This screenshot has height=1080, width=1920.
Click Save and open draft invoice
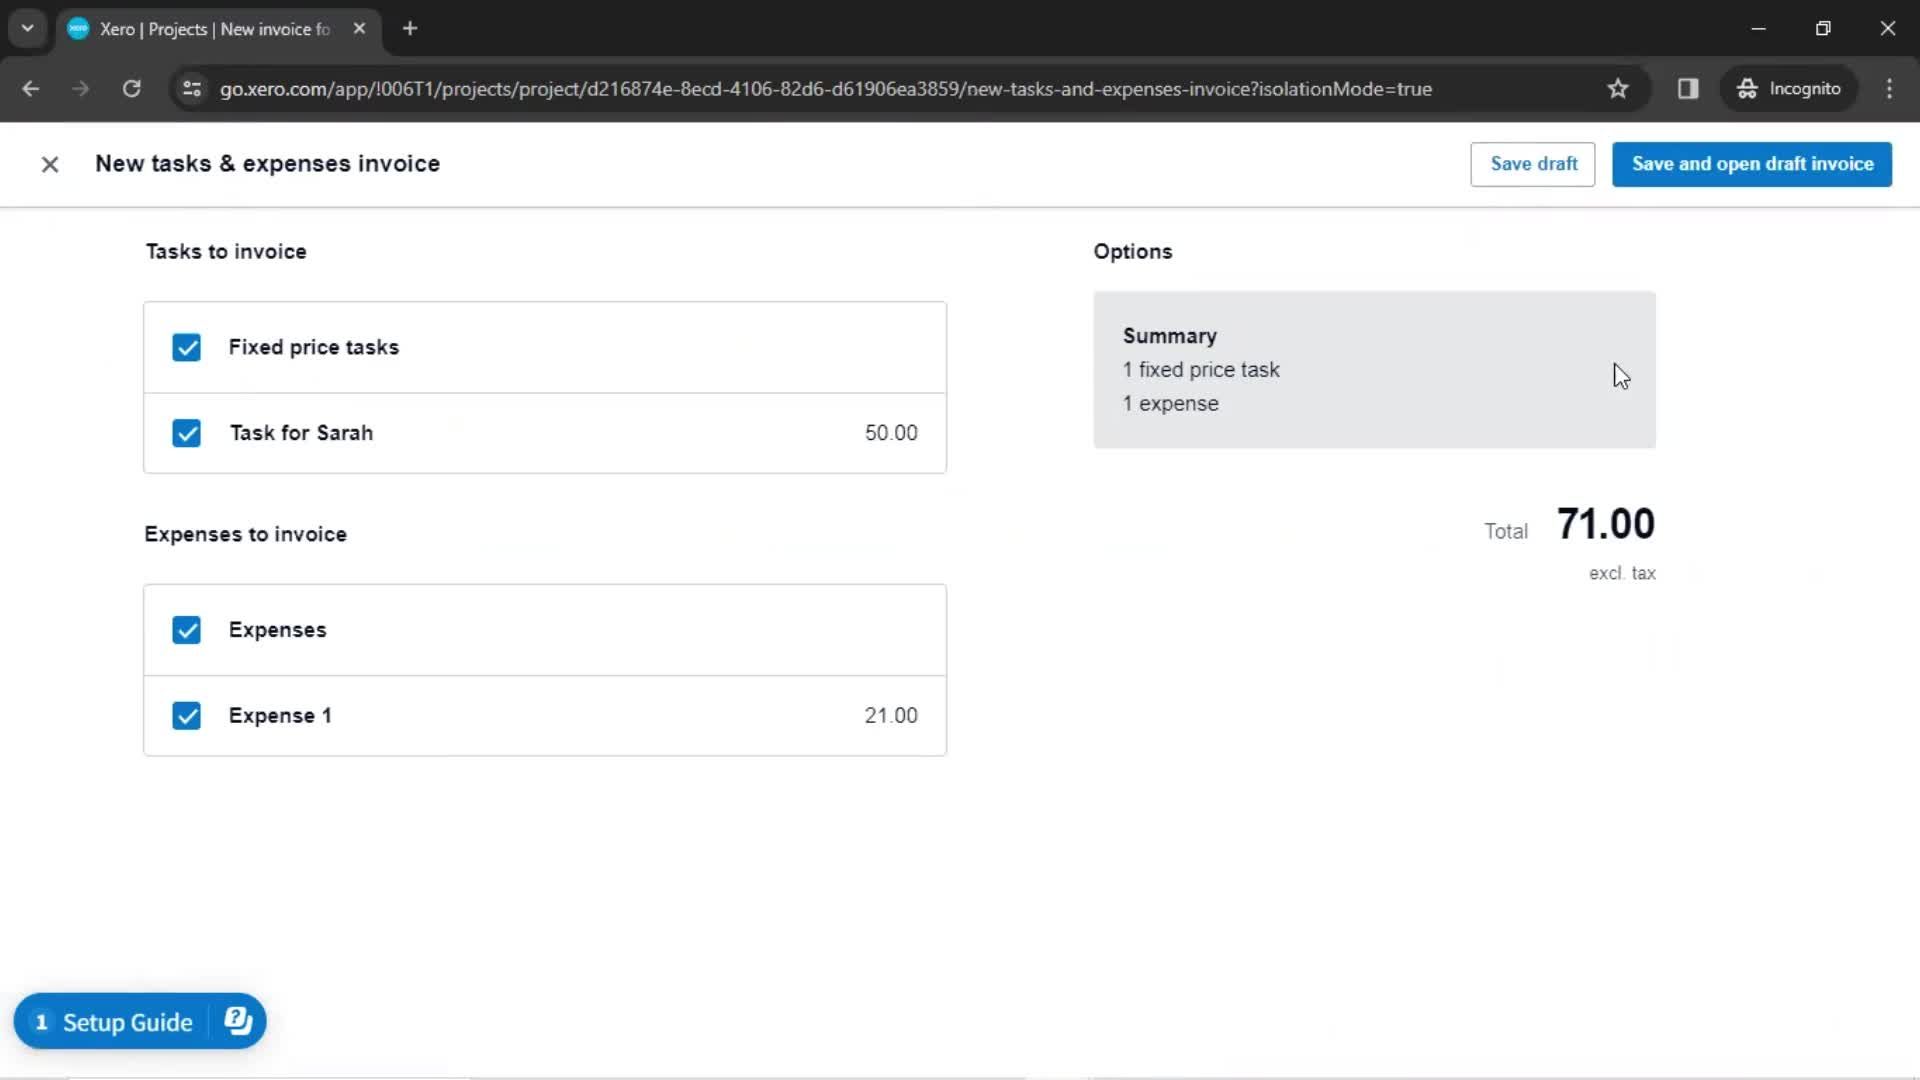[1752, 164]
